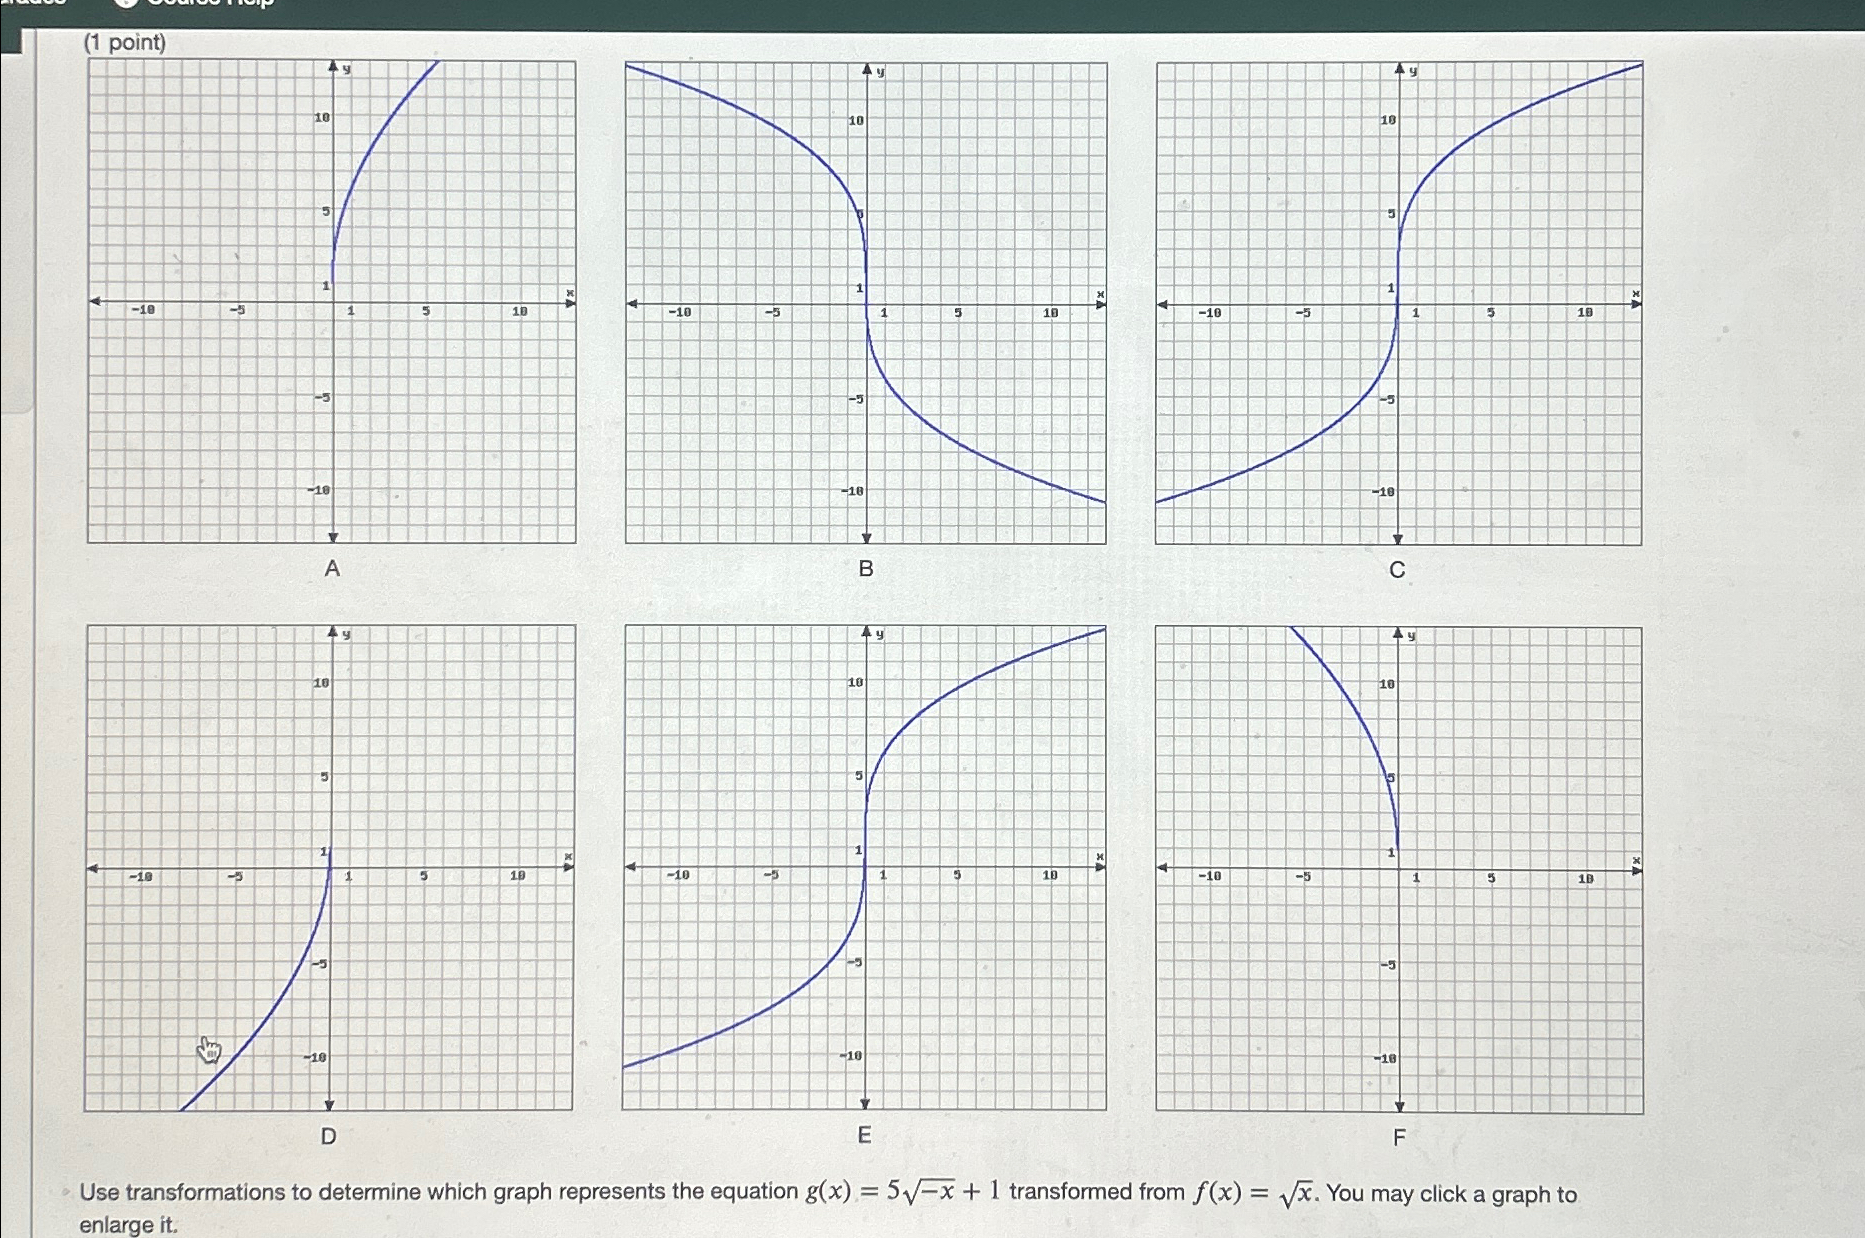Click the letter C caption
This screenshot has height=1238, width=1865.
(x=1397, y=569)
